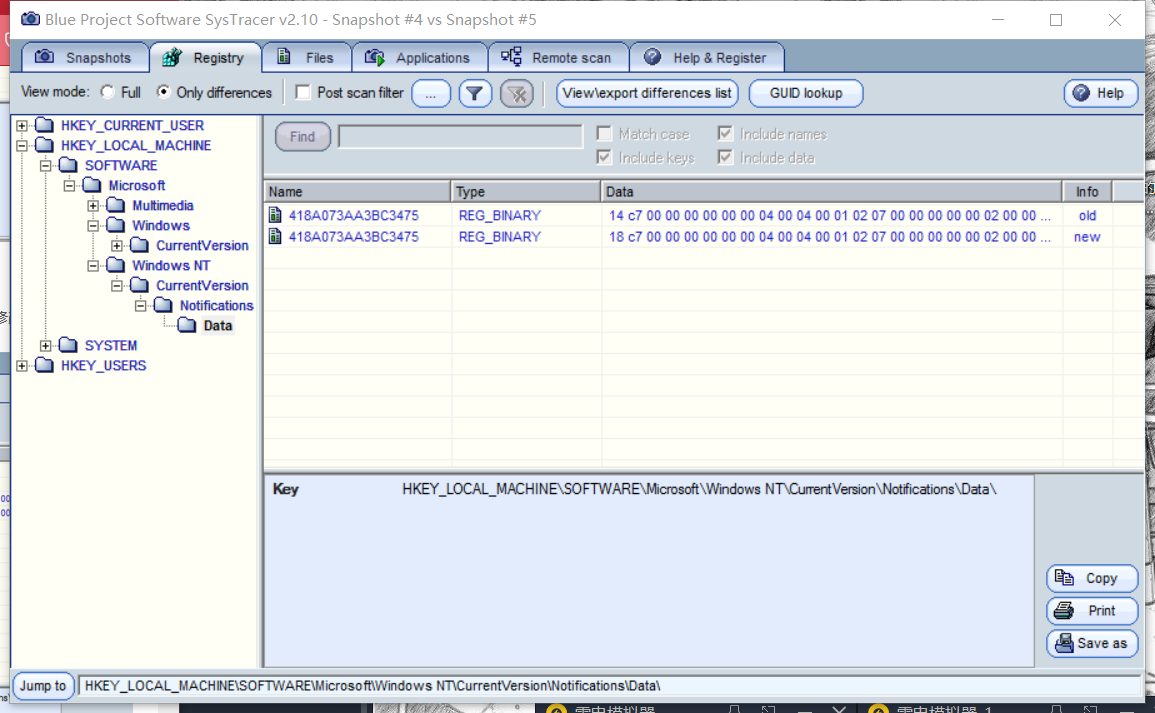This screenshot has width=1155, height=713.
Task: Expand the SYSTEM node
Action: point(46,345)
